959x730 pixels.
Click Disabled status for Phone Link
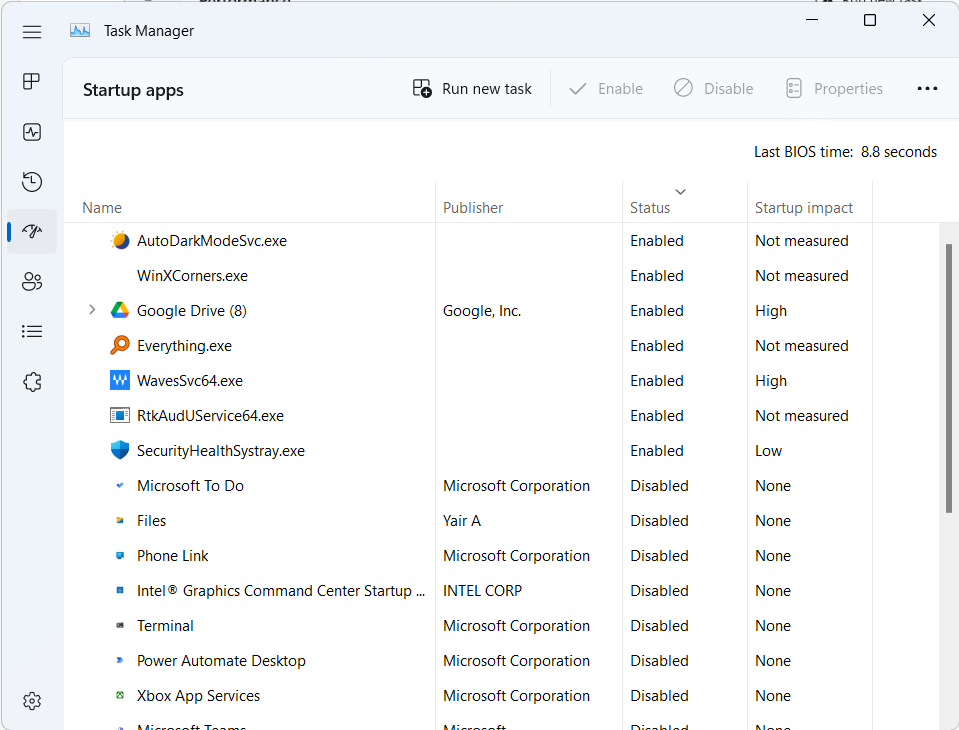click(x=659, y=556)
